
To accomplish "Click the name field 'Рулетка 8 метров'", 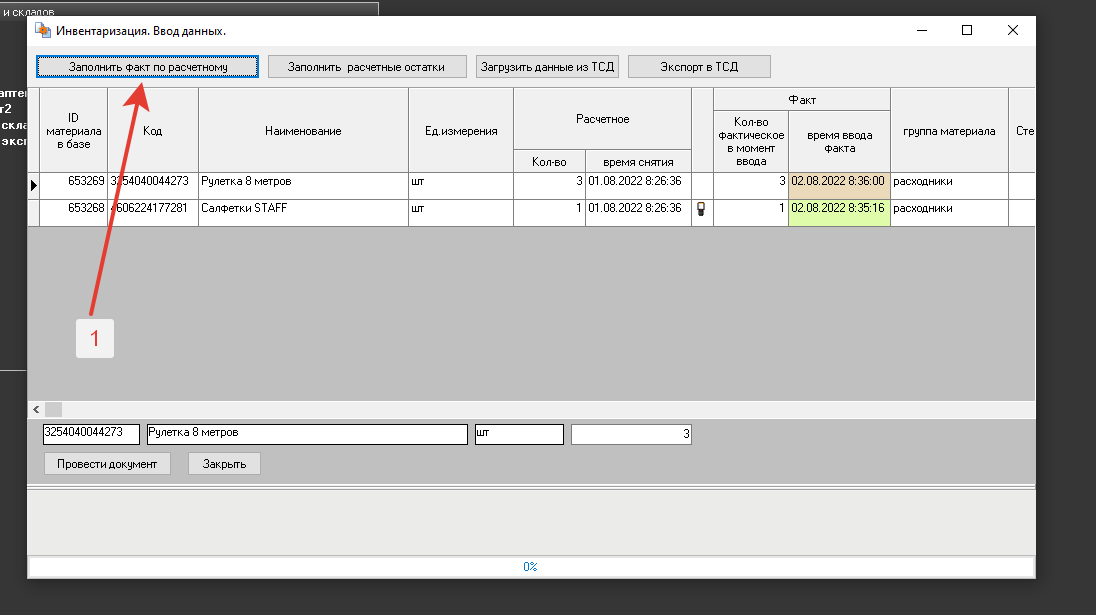I will [306, 434].
